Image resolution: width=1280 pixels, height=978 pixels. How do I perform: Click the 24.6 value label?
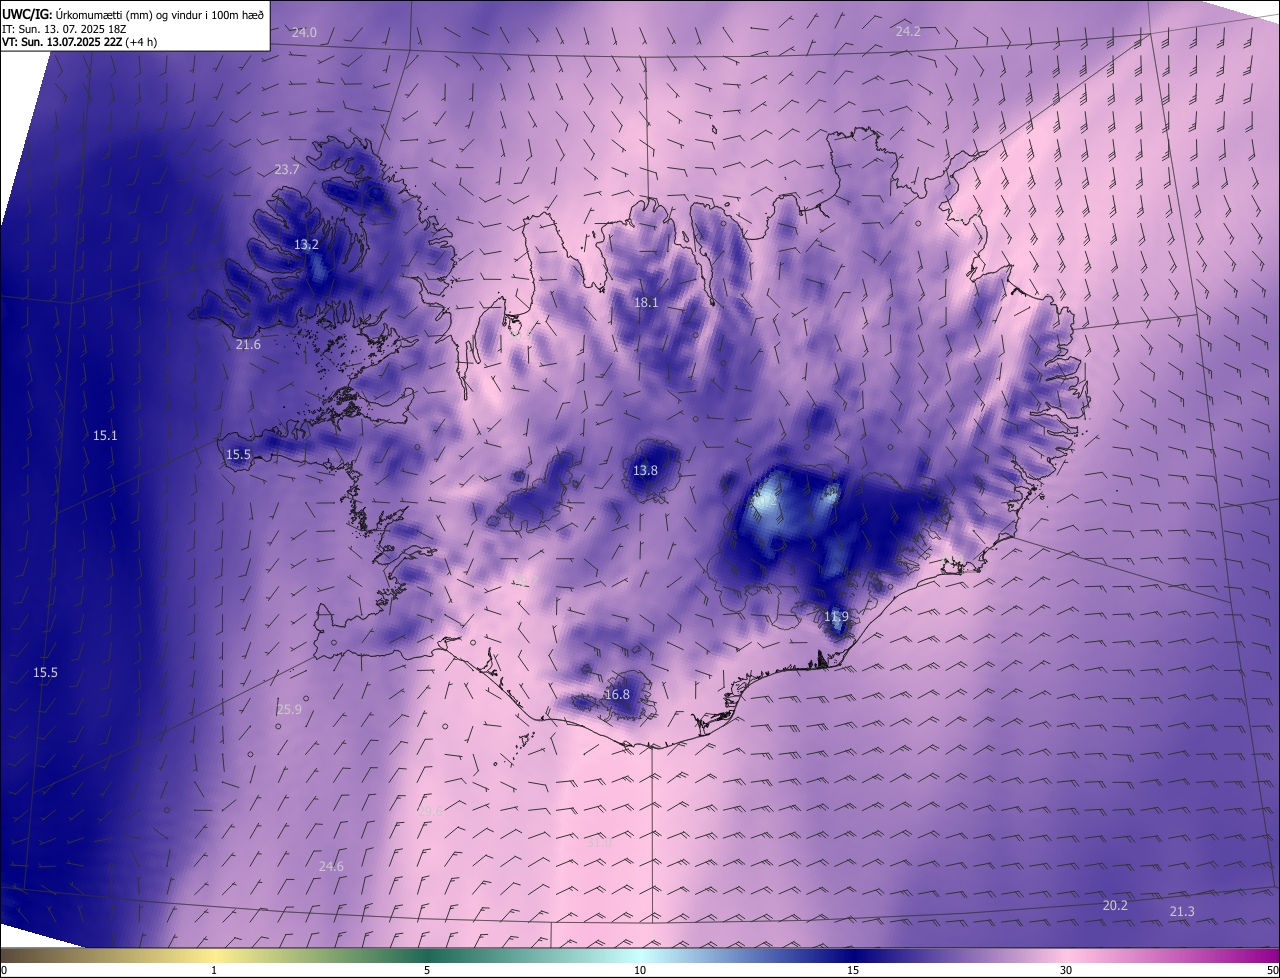(x=331, y=867)
